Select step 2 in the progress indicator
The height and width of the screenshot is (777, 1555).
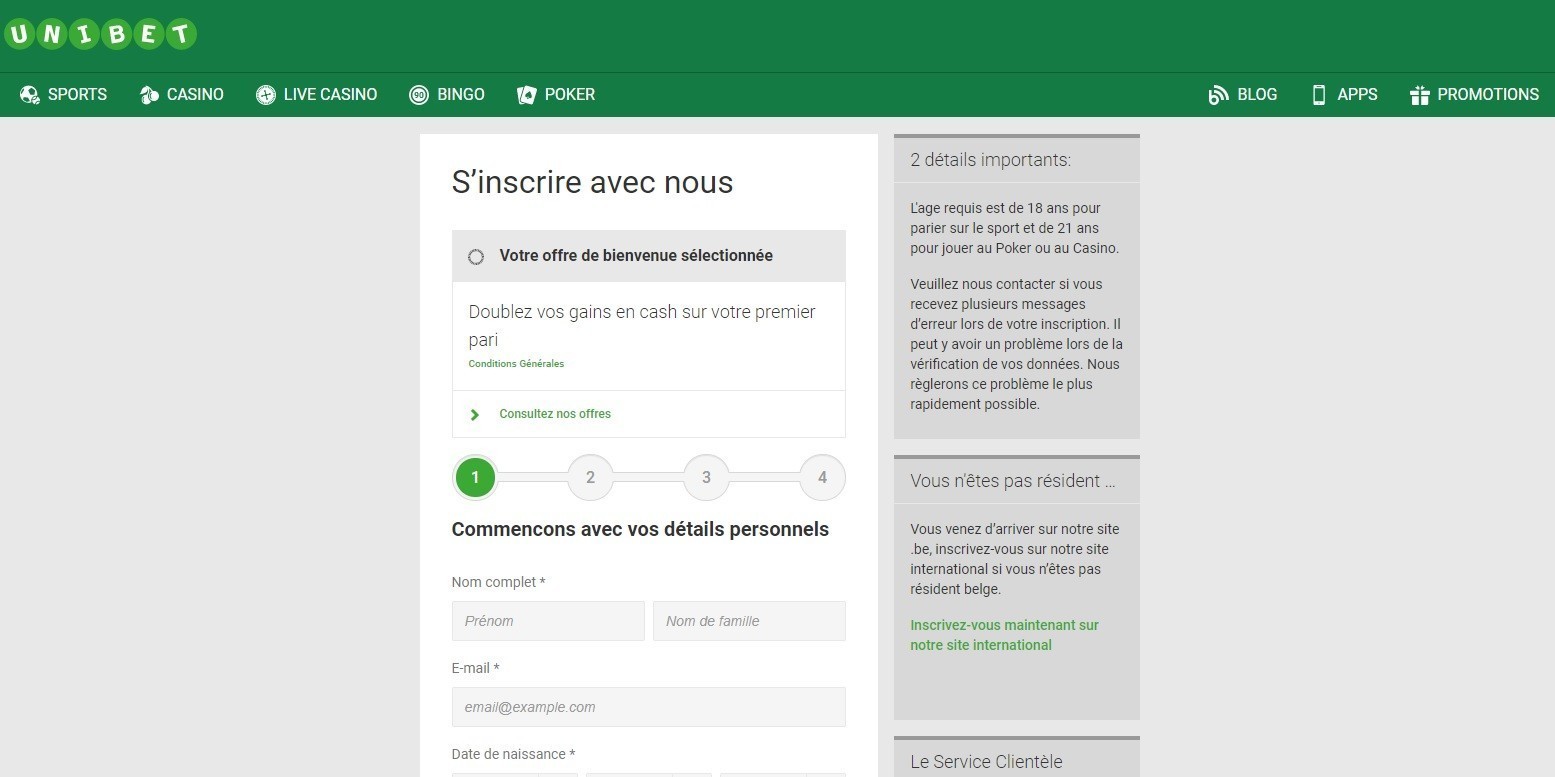click(x=590, y=478)
